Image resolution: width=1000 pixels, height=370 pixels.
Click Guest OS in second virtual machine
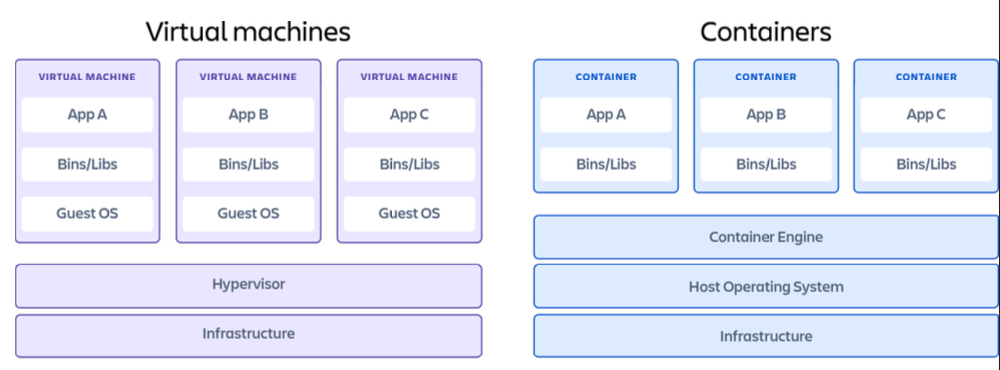coord(249,214)
